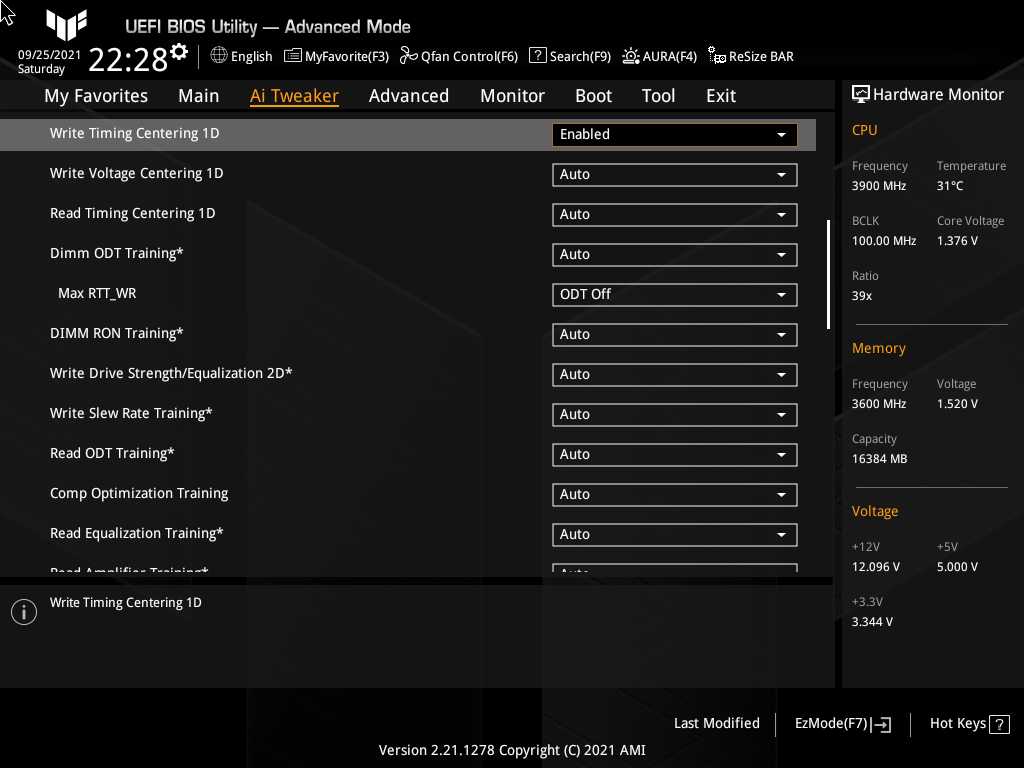Screen dimensions: 1024x768
Task: Open Search(F9) tool
Action: (x=569, y=56)
